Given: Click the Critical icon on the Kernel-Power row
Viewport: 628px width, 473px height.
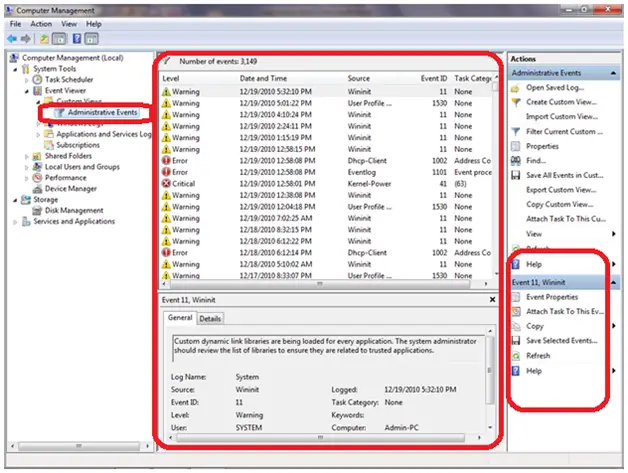Looking at the screenshot, I should (166, 184).
